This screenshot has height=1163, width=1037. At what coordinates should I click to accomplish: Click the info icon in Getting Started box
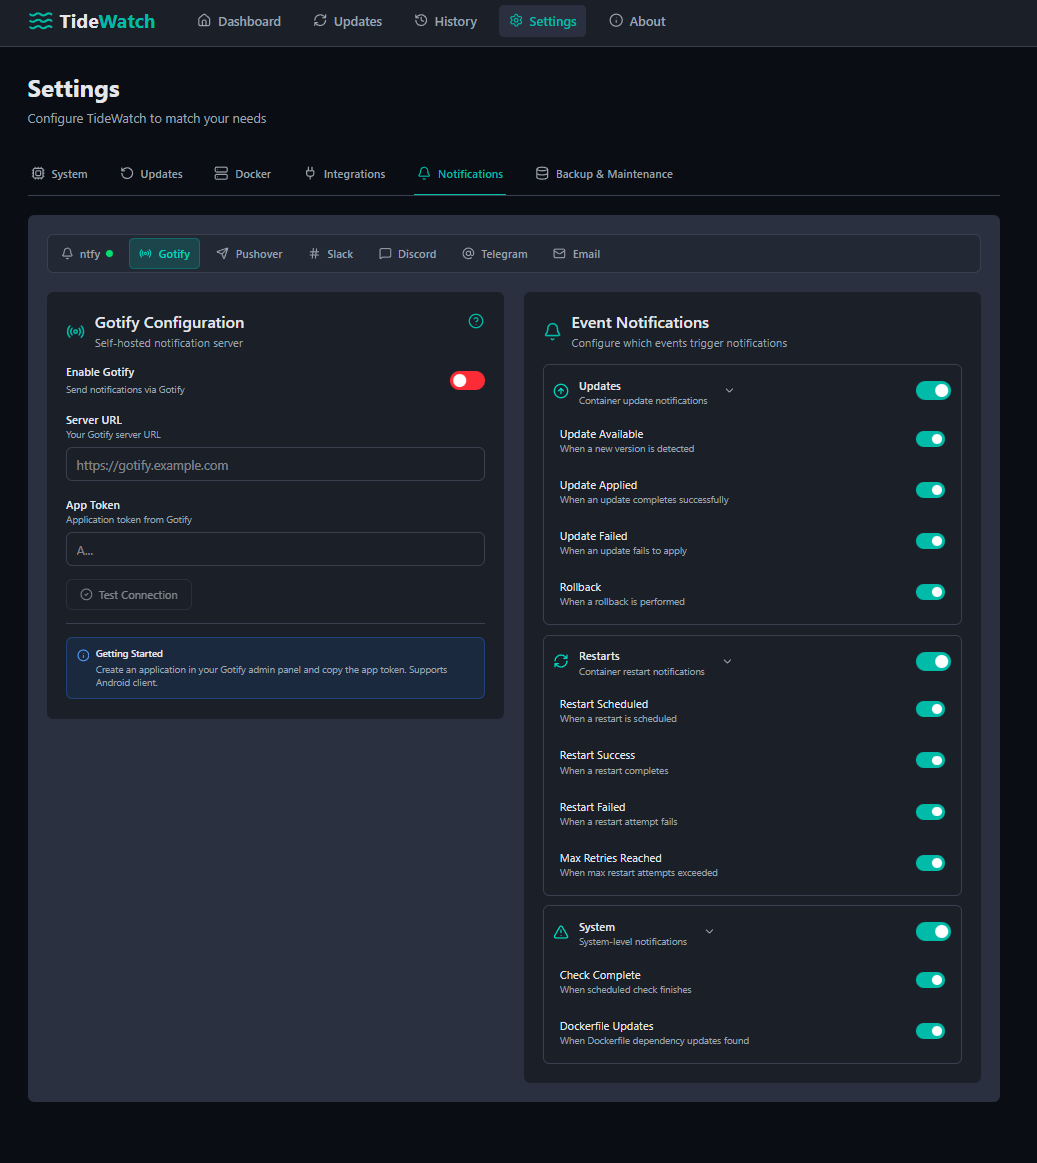(83, 655)
